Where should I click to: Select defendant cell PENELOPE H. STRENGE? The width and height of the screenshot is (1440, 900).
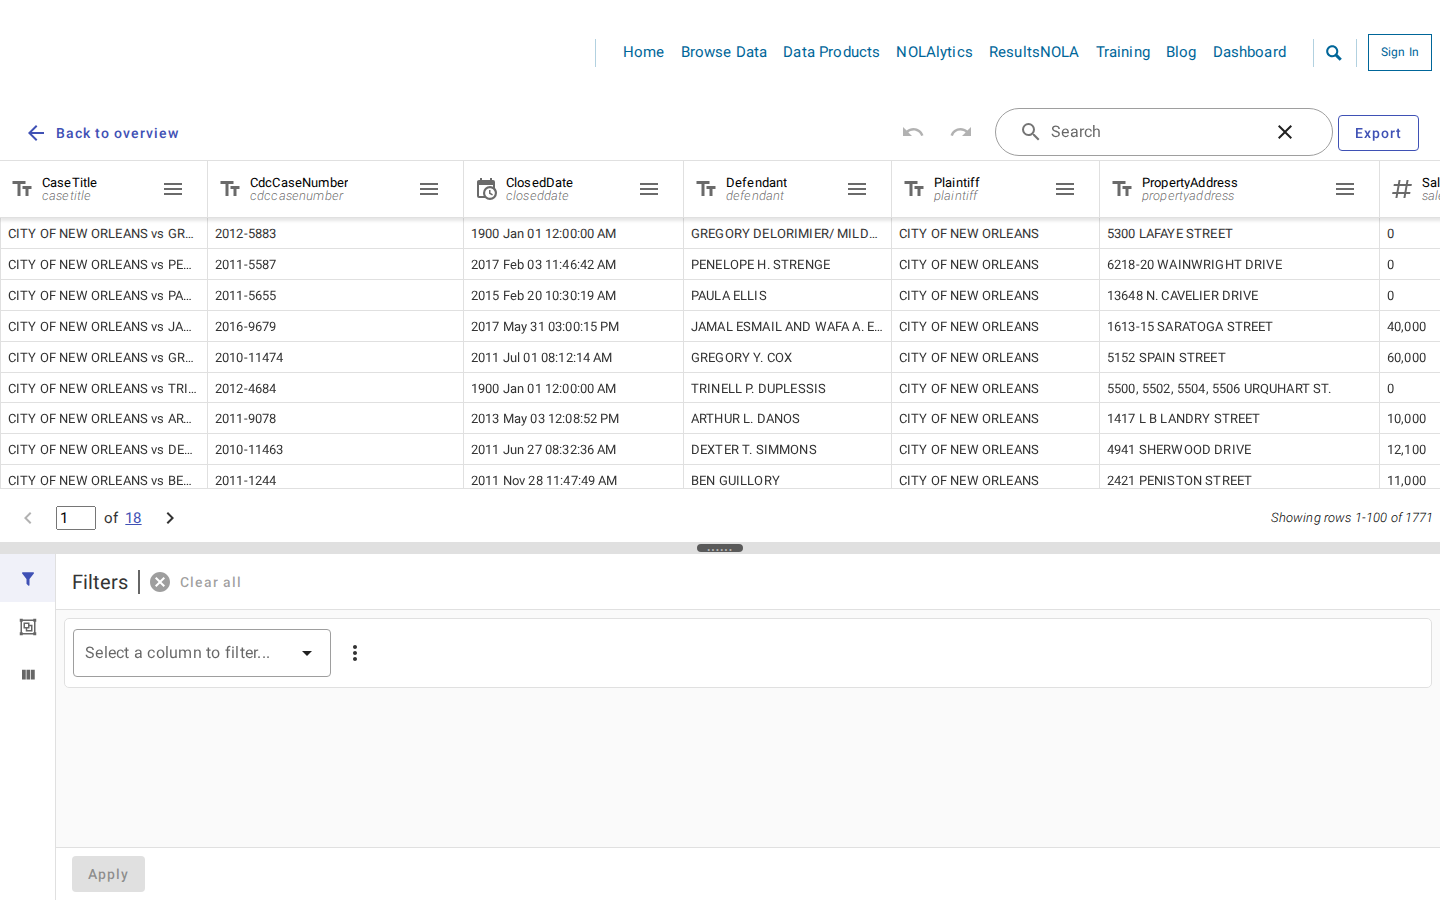click(x=787, y=265)
